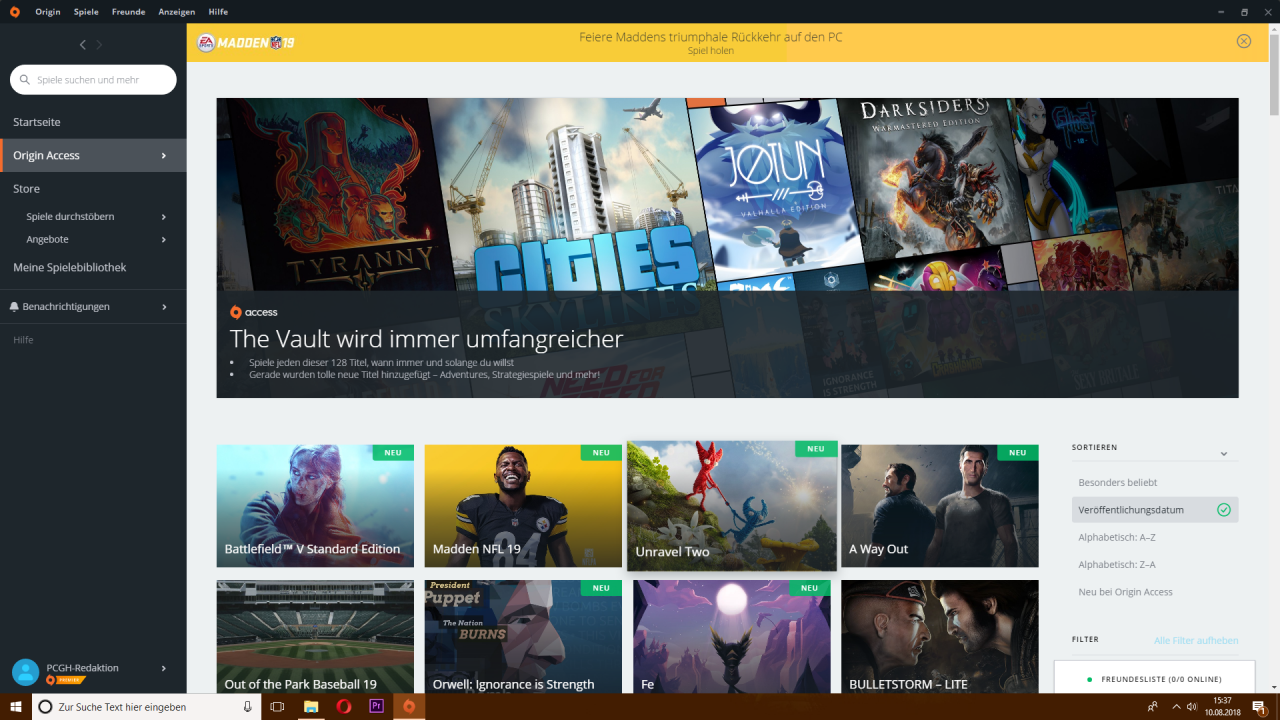Image resolution: width=1280 pixels, height=720 pixels.
Task: Collapse the Sortieren section chevron
Action: coord(1223,454)
